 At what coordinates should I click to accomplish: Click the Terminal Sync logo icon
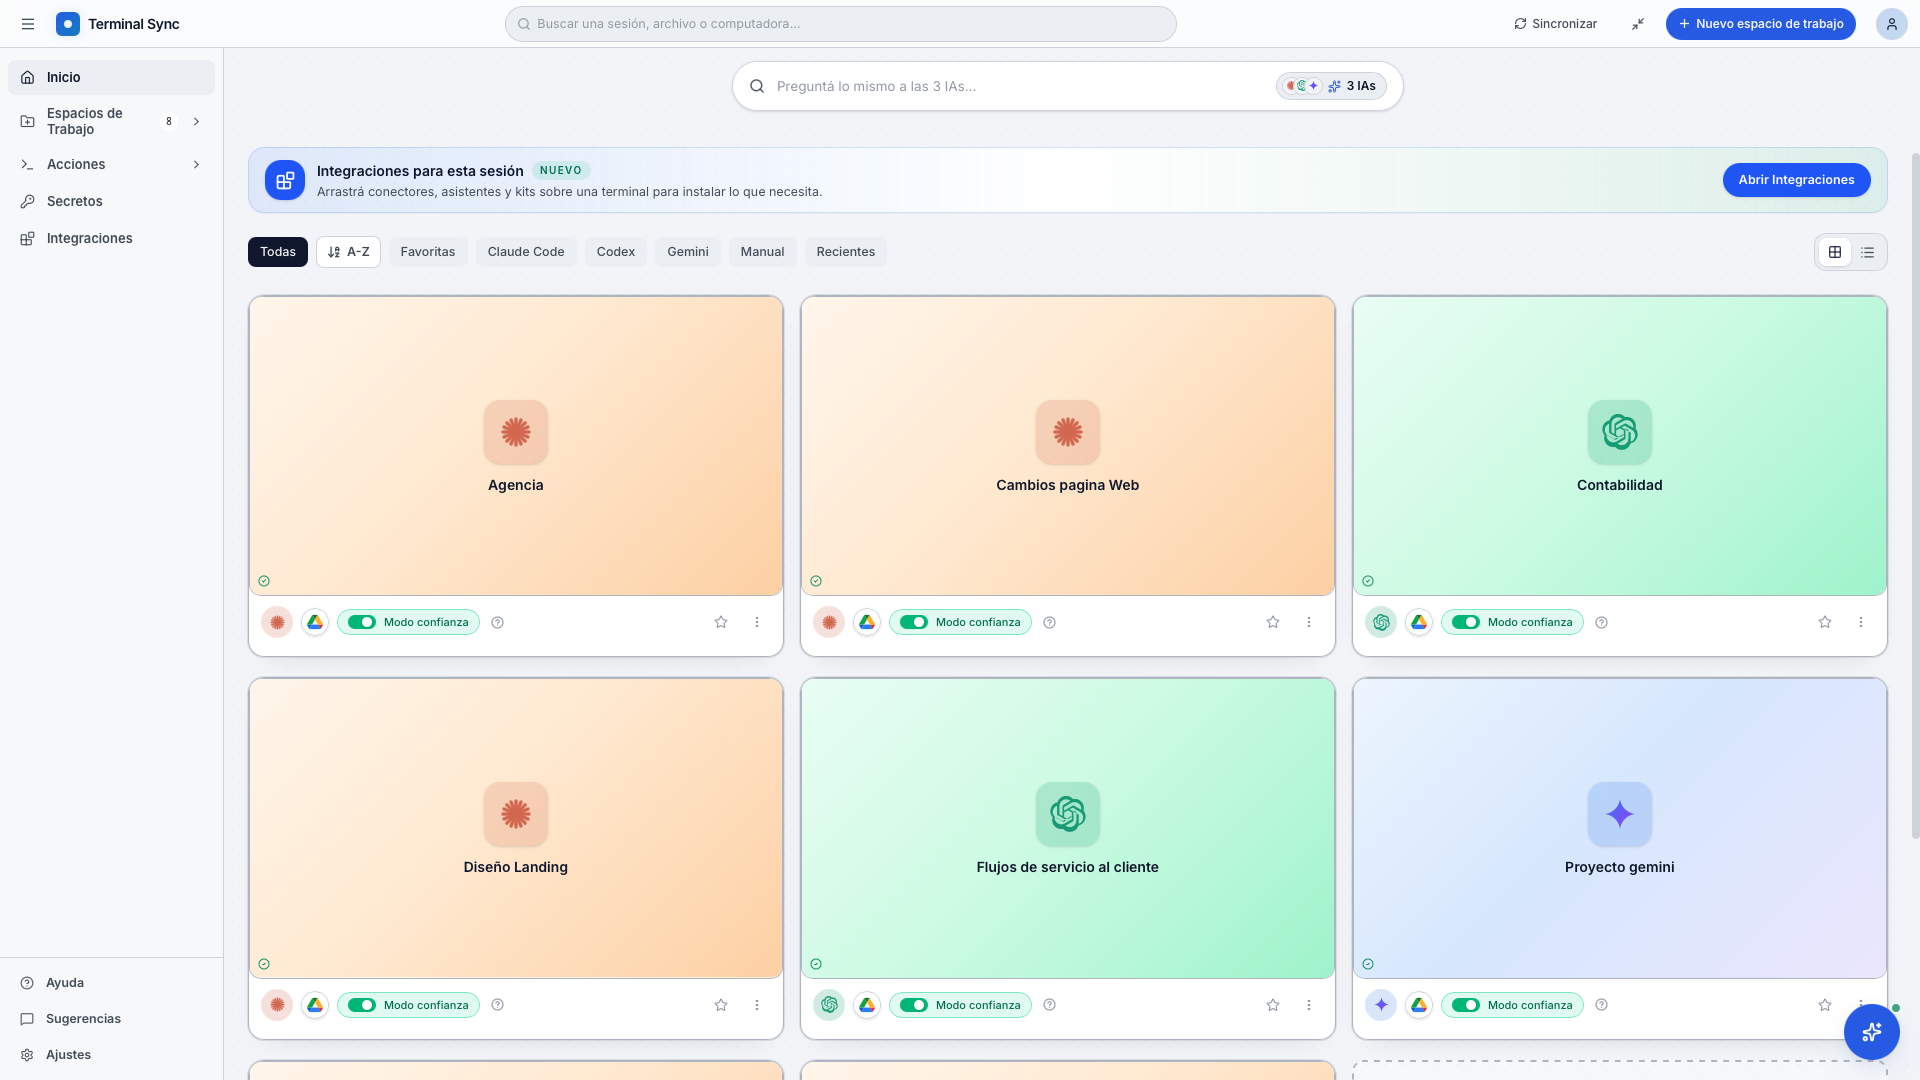[x=68, y=24]
